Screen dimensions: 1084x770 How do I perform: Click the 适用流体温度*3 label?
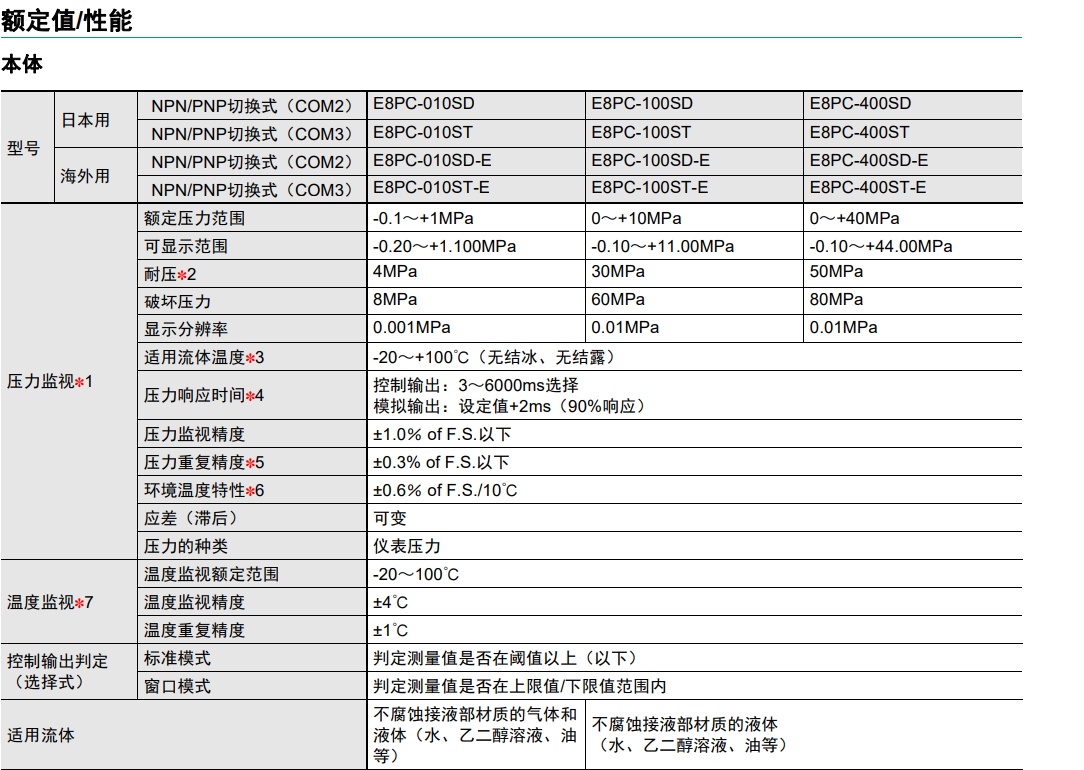(204, 357)
